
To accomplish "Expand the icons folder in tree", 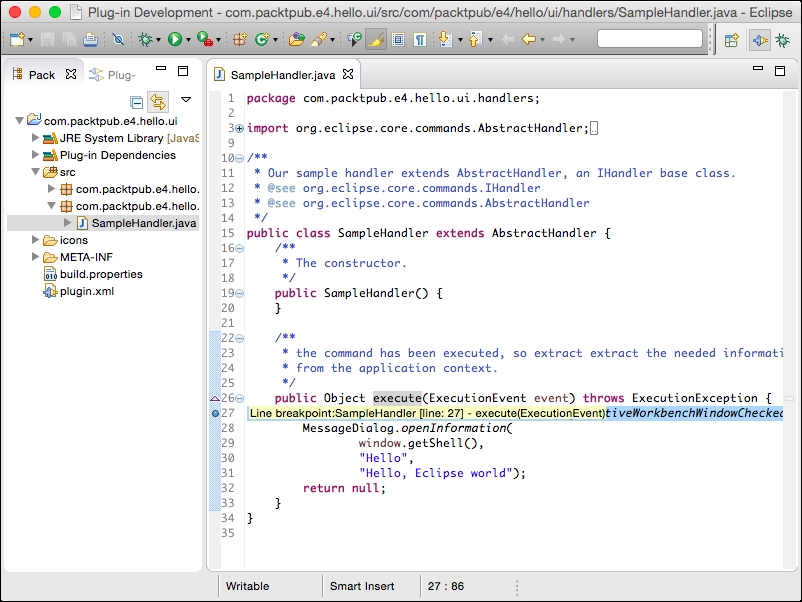I will [x=36, y=240].
